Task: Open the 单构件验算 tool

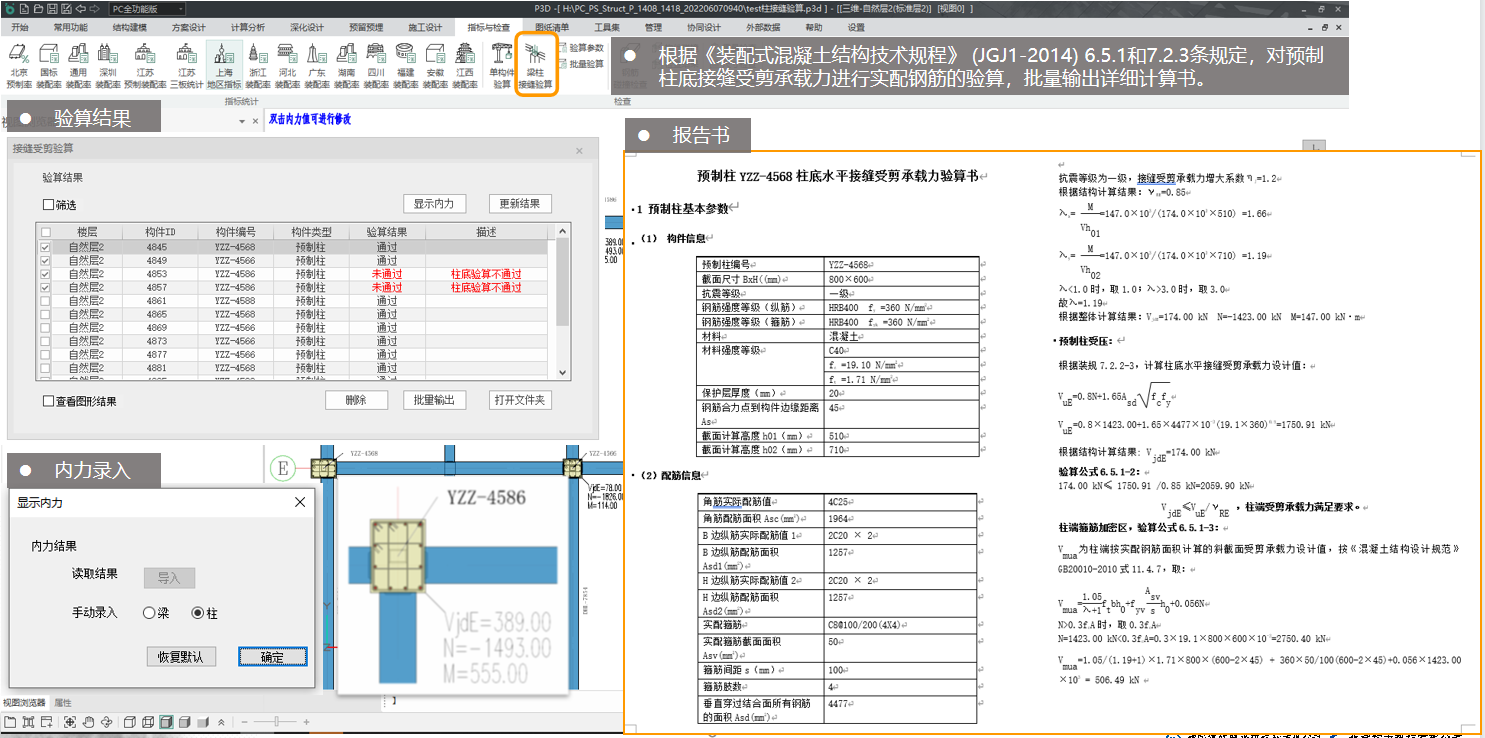Action: point(501,66)
